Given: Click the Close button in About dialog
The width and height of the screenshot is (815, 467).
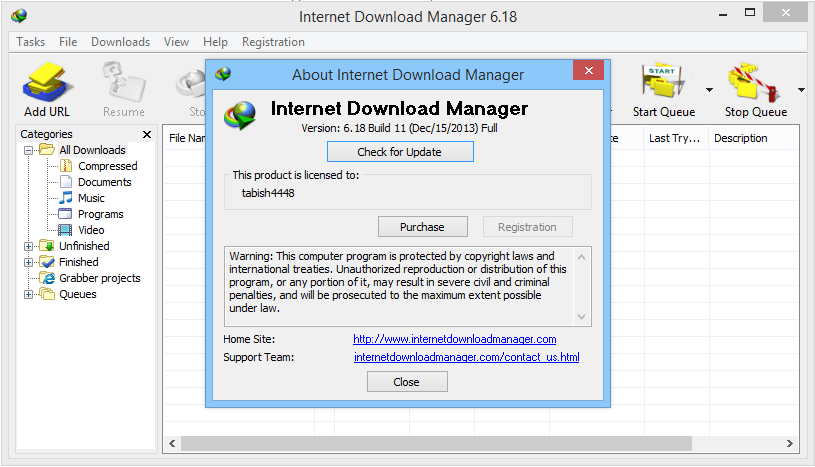Looking at the screenshot, I should (x=407, y=382).
